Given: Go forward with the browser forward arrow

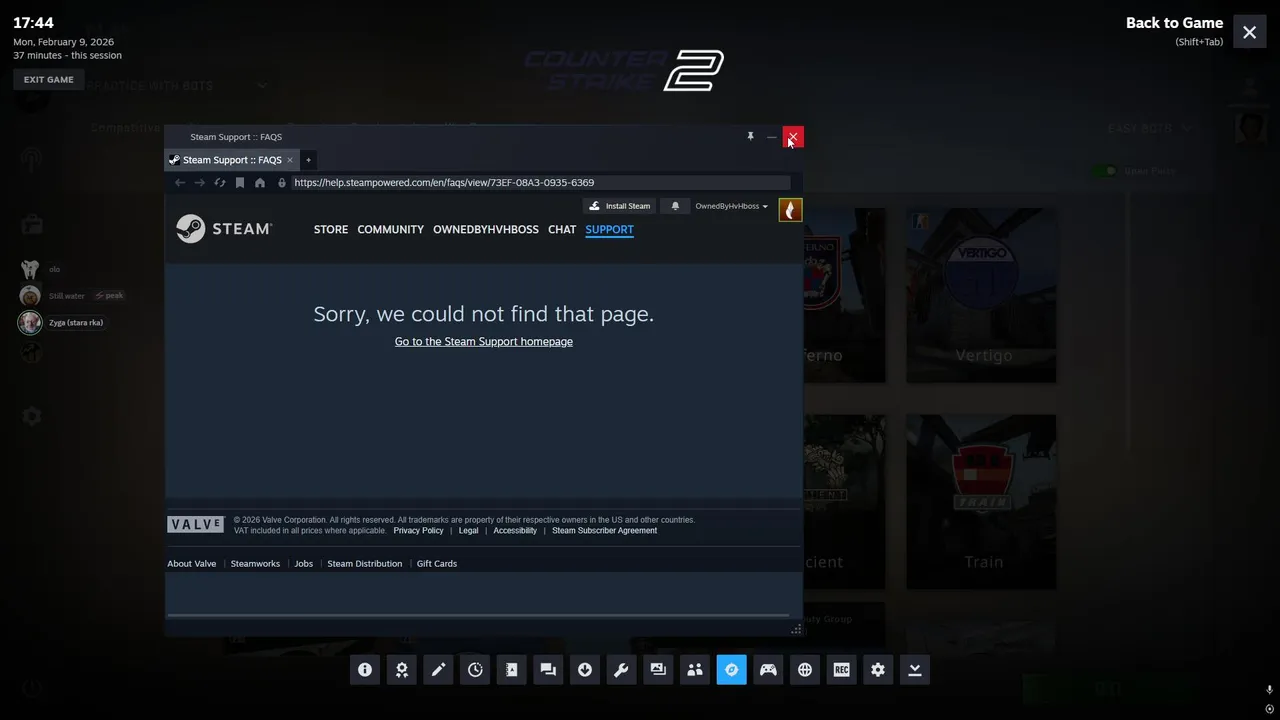Looking at the screenshot, I should (200, 183).
